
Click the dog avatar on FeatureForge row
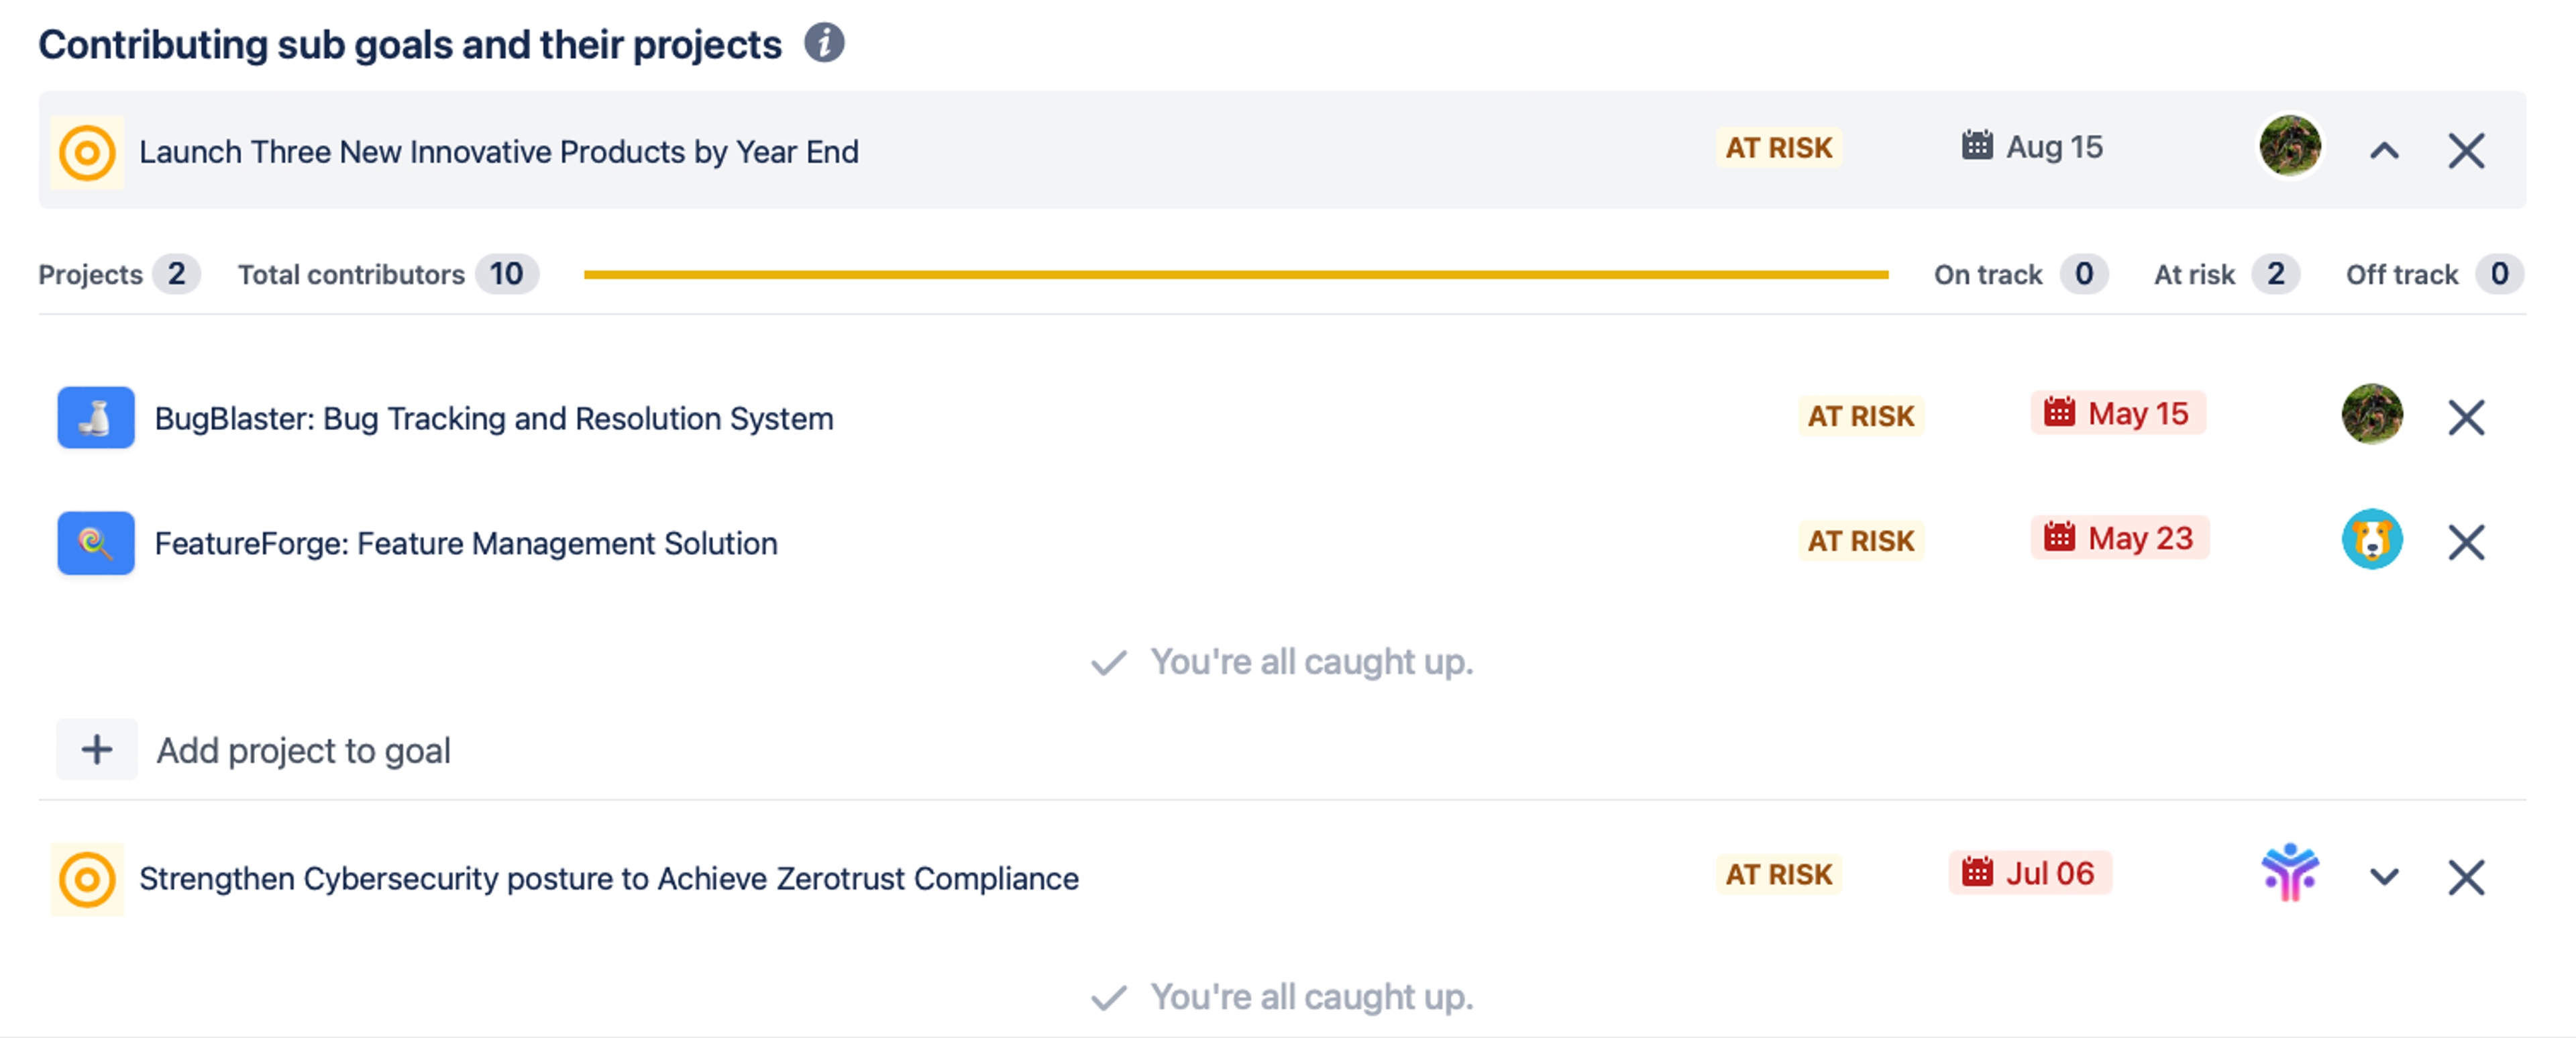point(2371,540)
